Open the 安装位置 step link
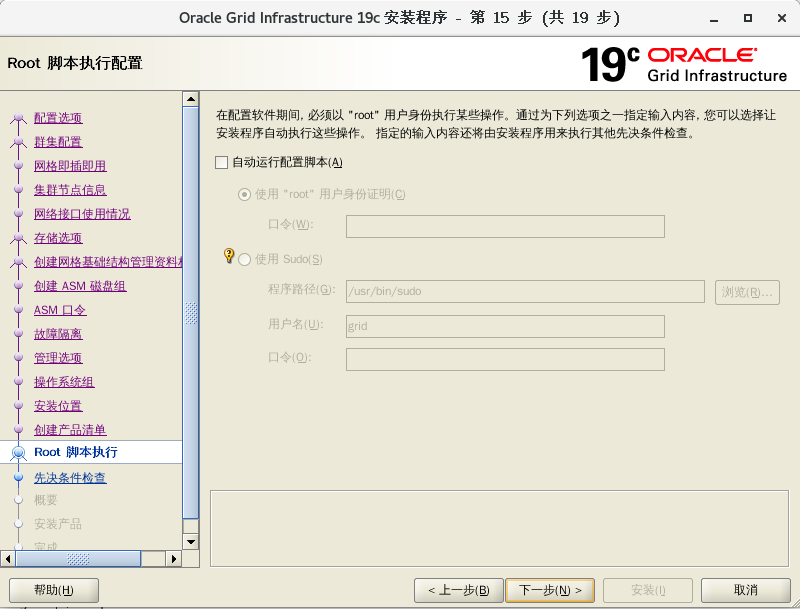 [58, 405]
